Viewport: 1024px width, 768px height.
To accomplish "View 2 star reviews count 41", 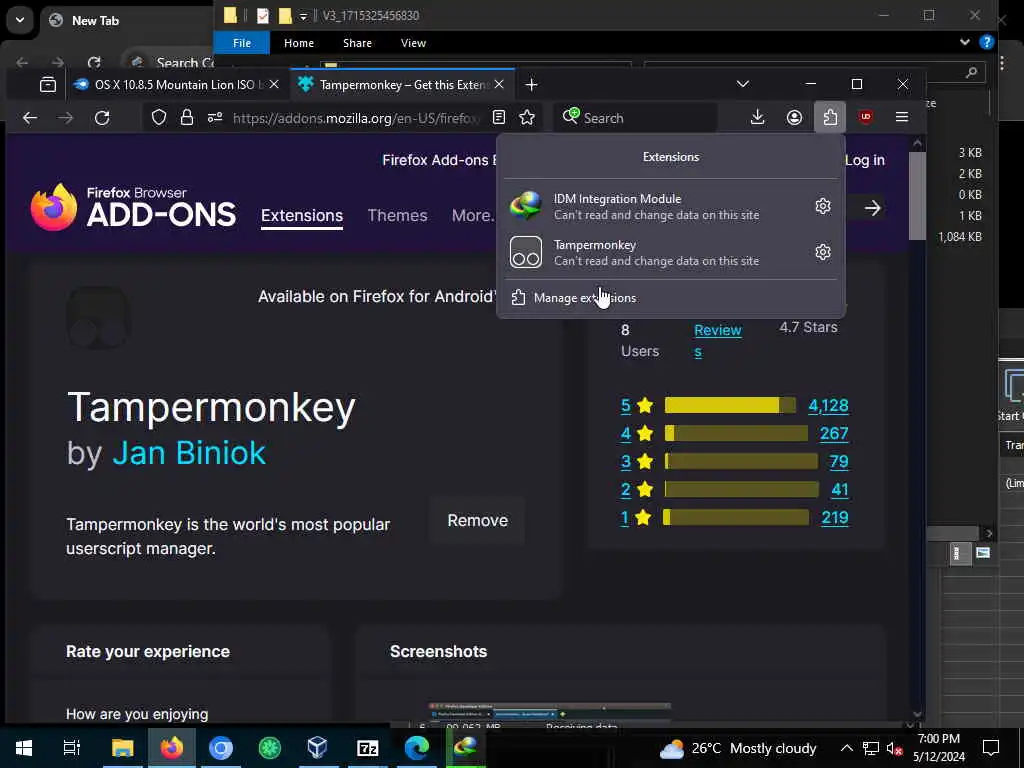I will click(x=840, y=490).
